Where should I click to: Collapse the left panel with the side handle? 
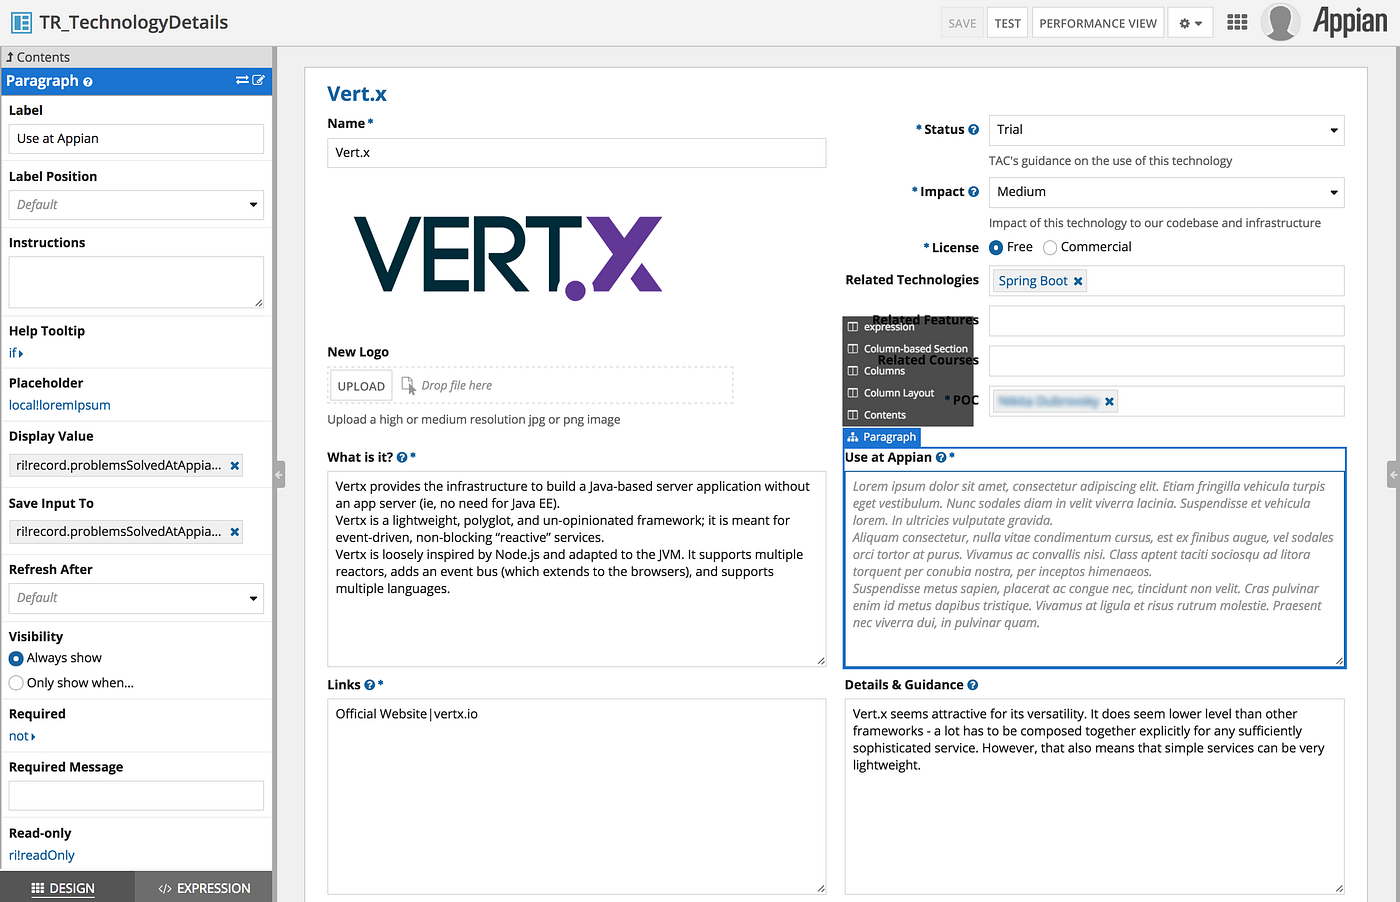pyautogui.click(x=280, y=474)
